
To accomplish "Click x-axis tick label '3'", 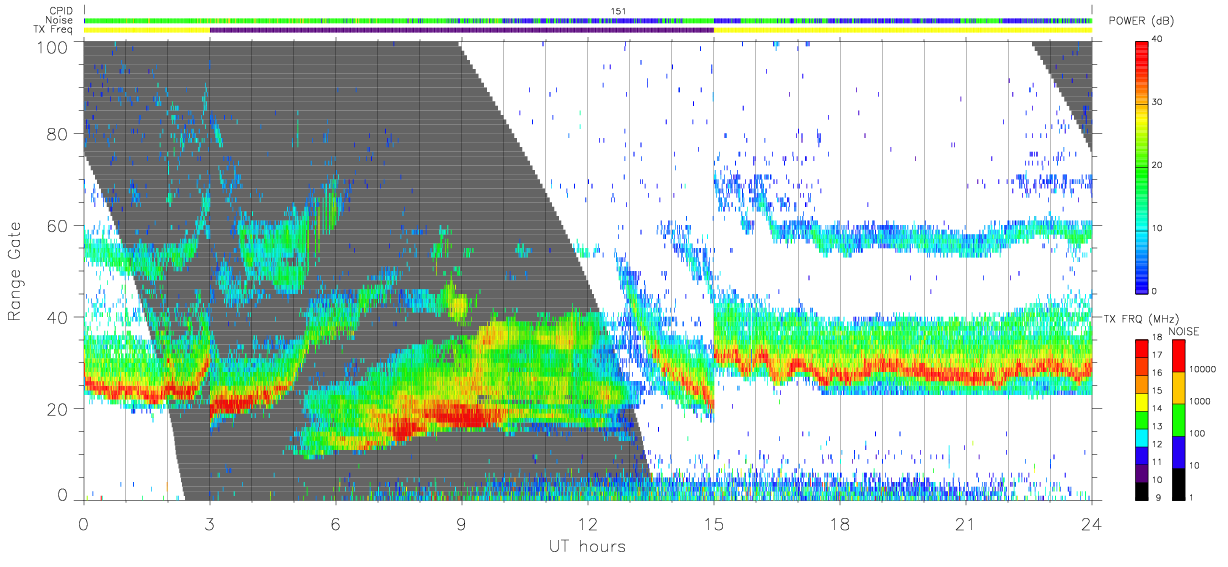I will click(x=210, y=524).
